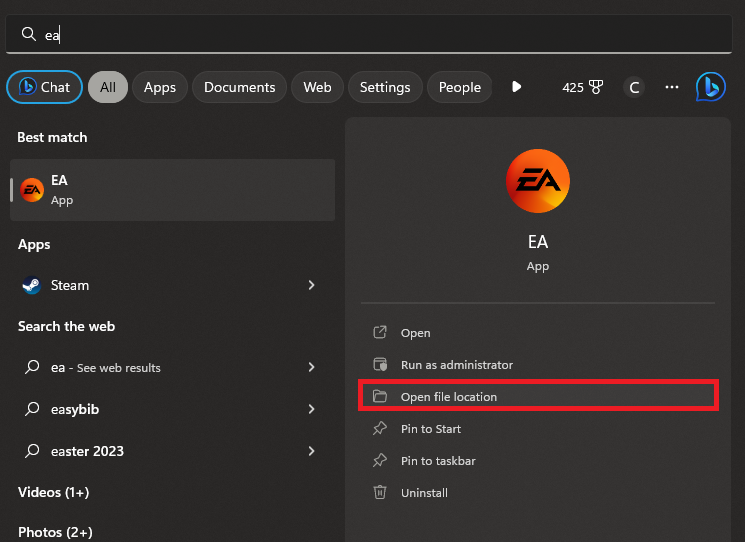Image resolution: width=745 pixels, height=542 pixels.
Task: Click the user account C avatar
Action: (633, 87)
